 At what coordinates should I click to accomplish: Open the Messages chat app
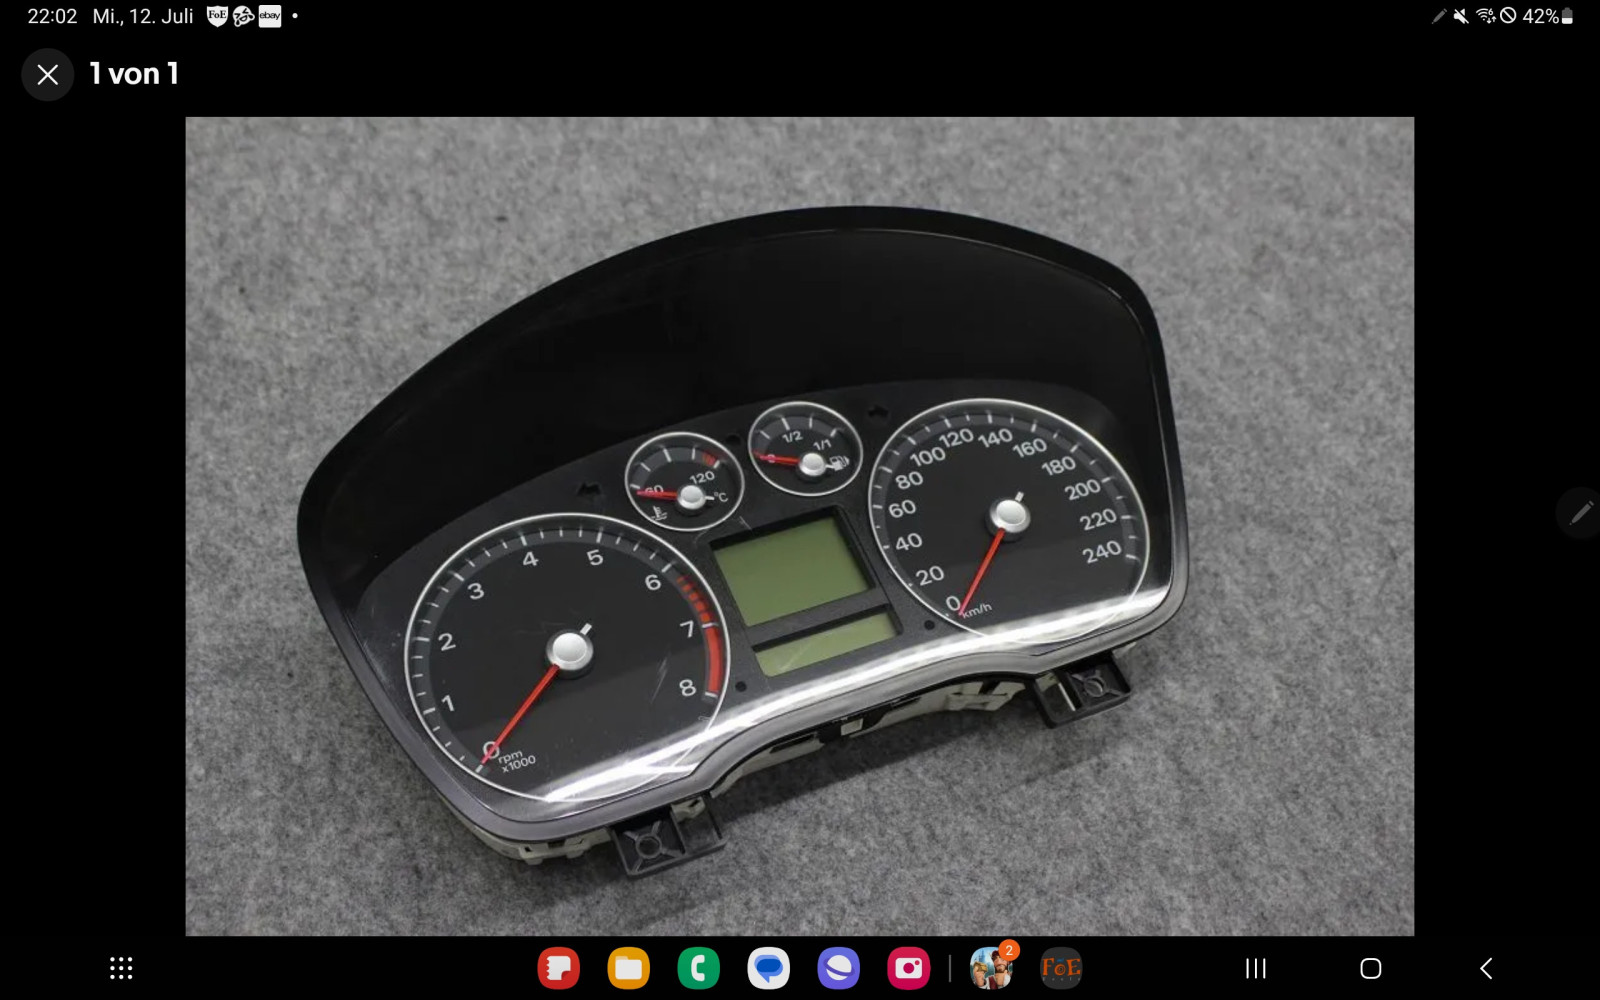768,968
